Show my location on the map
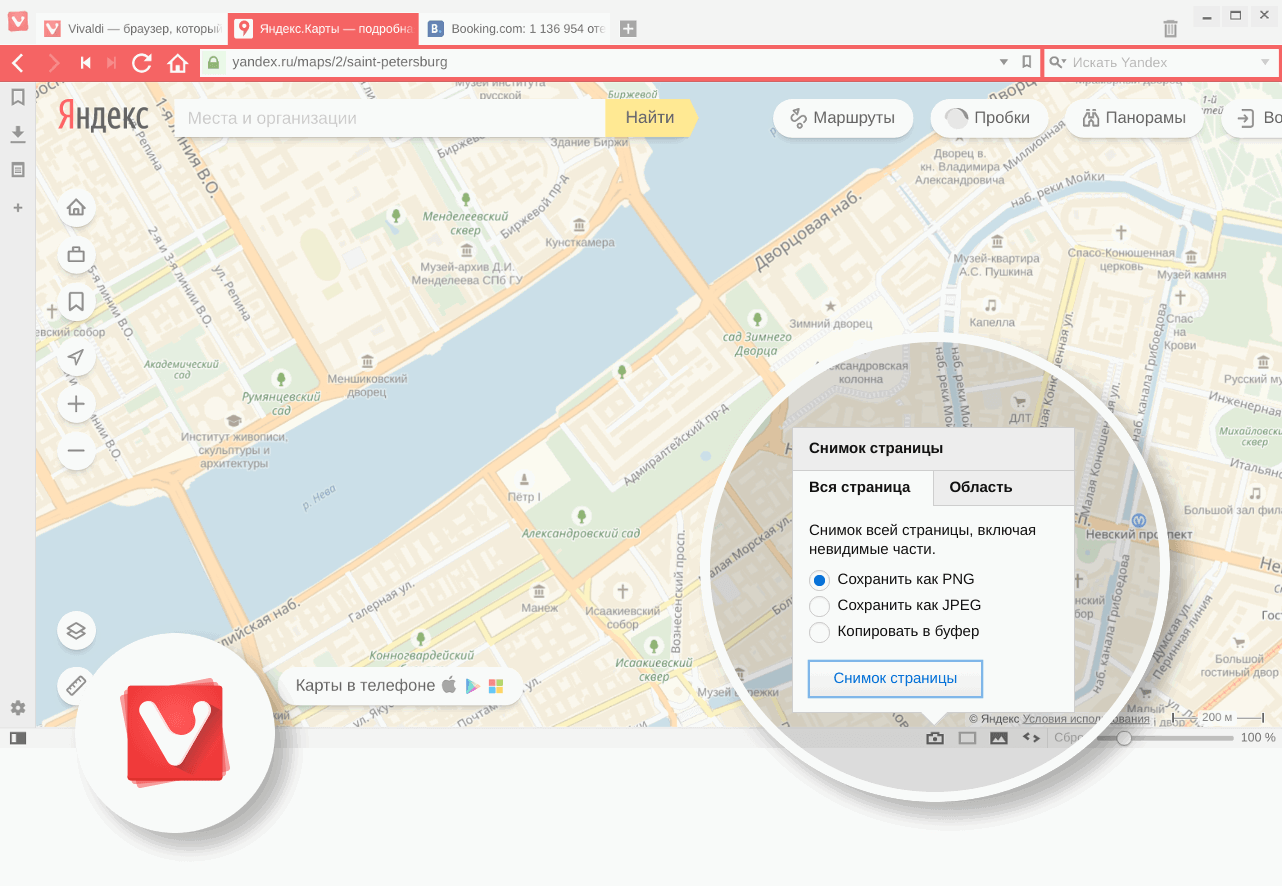 click(x=76, y=358)
